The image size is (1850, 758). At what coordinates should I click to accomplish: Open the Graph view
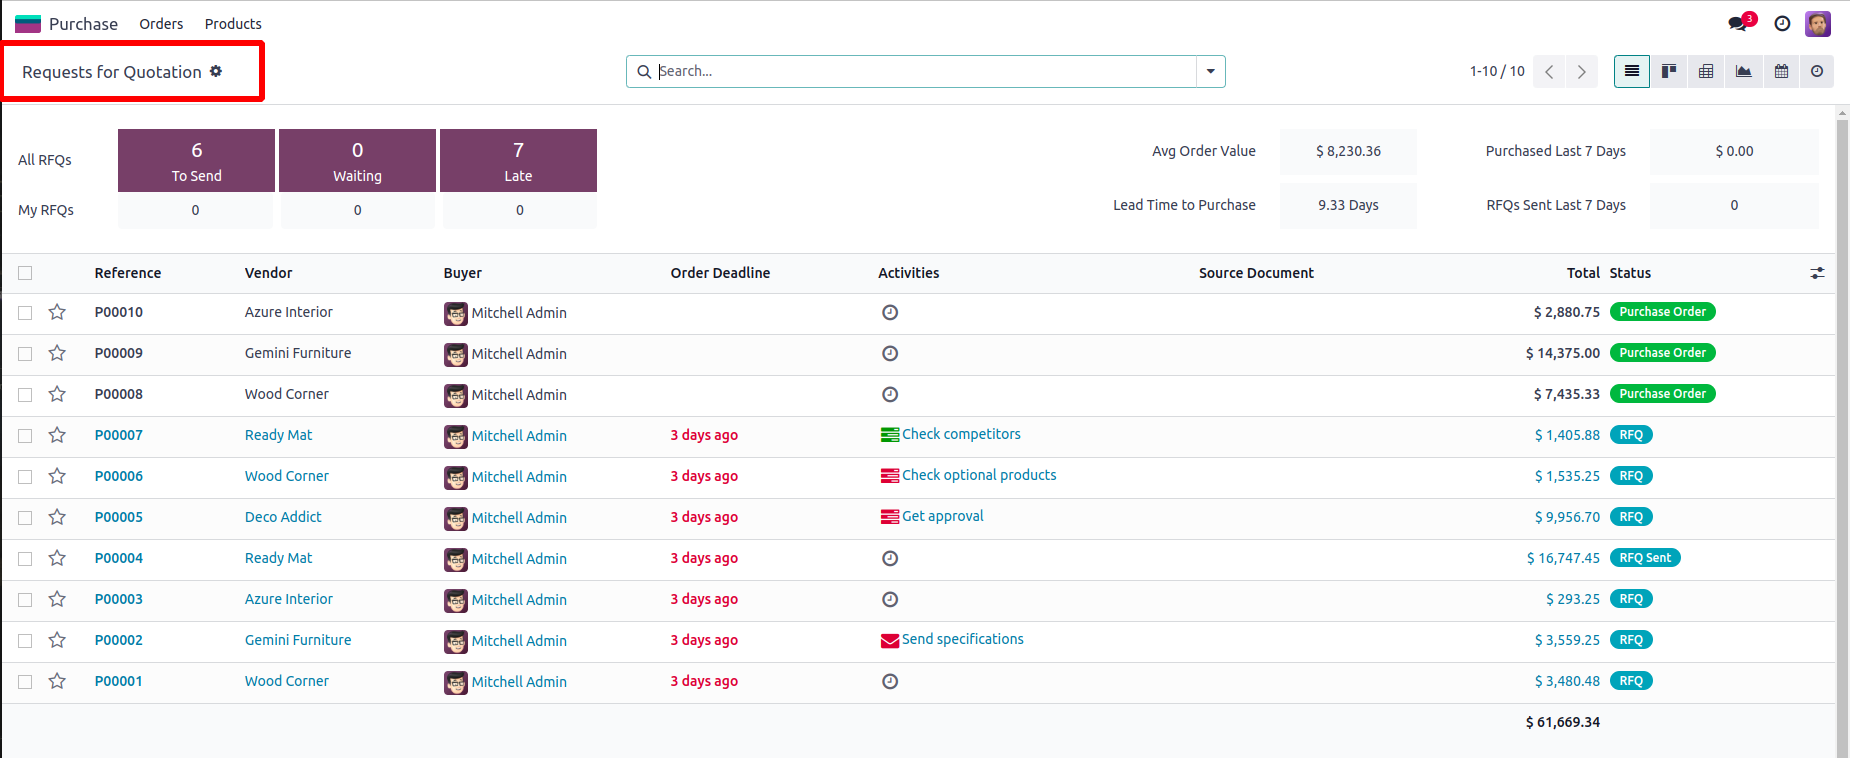click(x=1743, y=71)
